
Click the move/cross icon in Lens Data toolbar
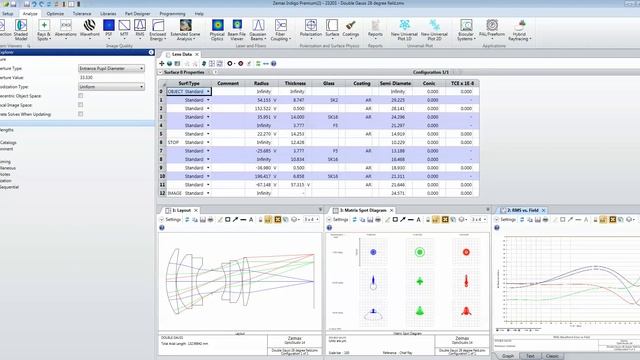(162, 64)
